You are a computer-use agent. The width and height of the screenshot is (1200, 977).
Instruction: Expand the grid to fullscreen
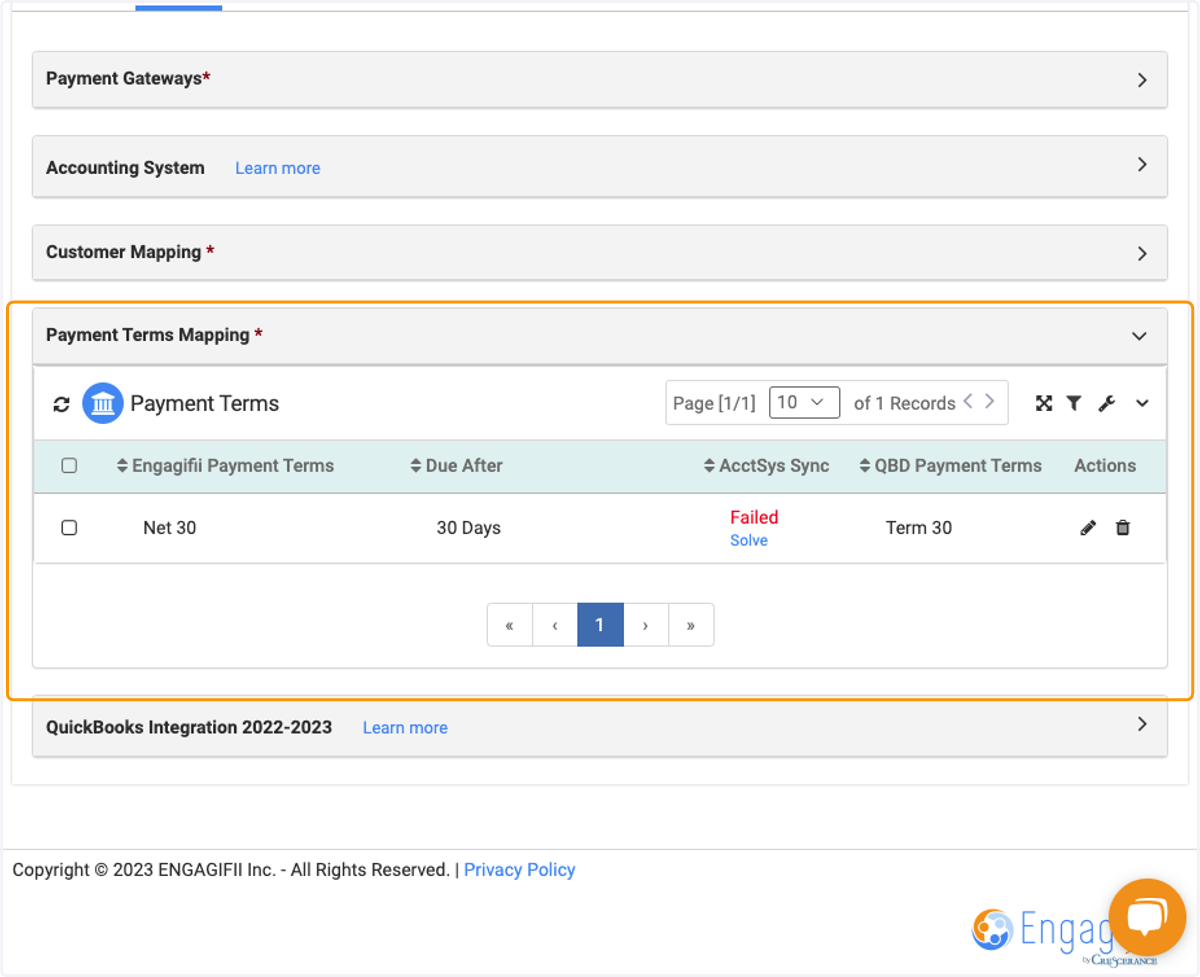pos(1044,403)
